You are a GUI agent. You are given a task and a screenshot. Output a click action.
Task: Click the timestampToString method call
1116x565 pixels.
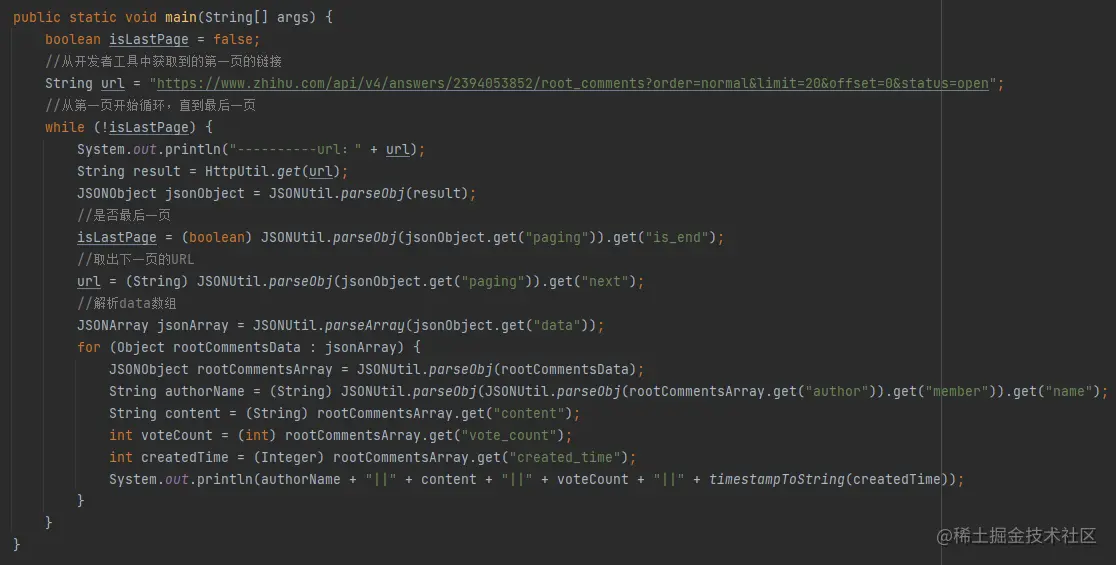pyautogui.click(x=777, y=480)
